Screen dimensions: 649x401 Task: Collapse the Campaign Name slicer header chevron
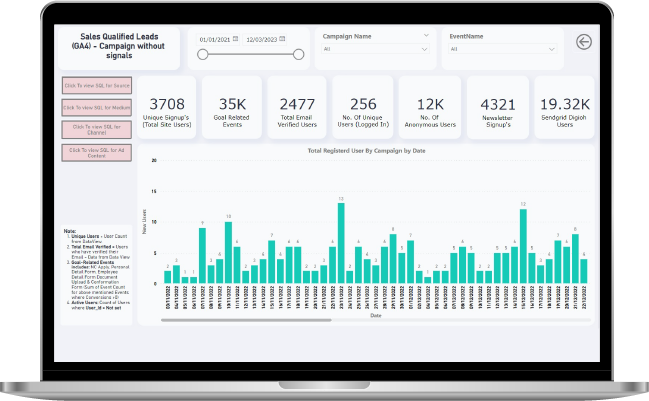426,36
